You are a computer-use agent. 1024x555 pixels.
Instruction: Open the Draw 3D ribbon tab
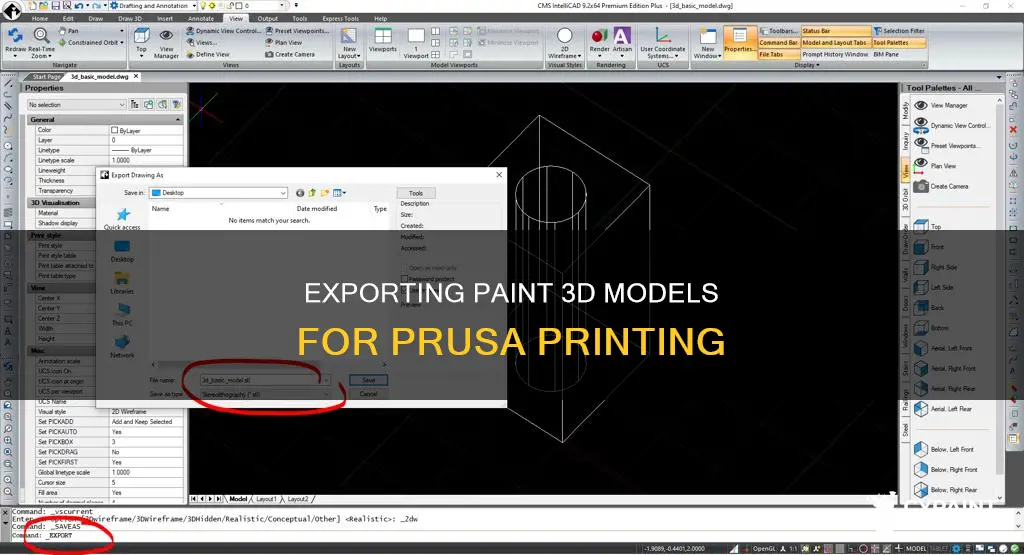click(129, 18)
